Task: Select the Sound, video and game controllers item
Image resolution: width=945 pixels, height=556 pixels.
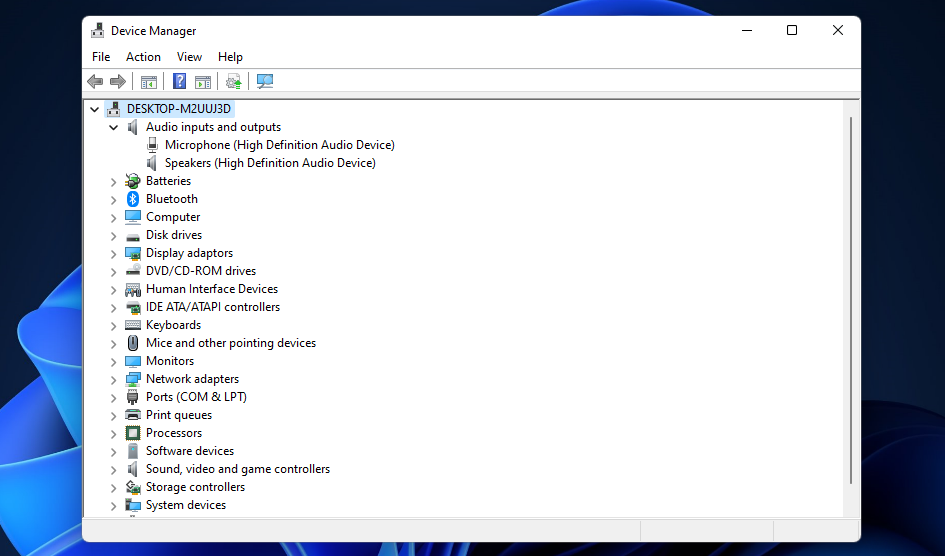Action: point(237,469)
